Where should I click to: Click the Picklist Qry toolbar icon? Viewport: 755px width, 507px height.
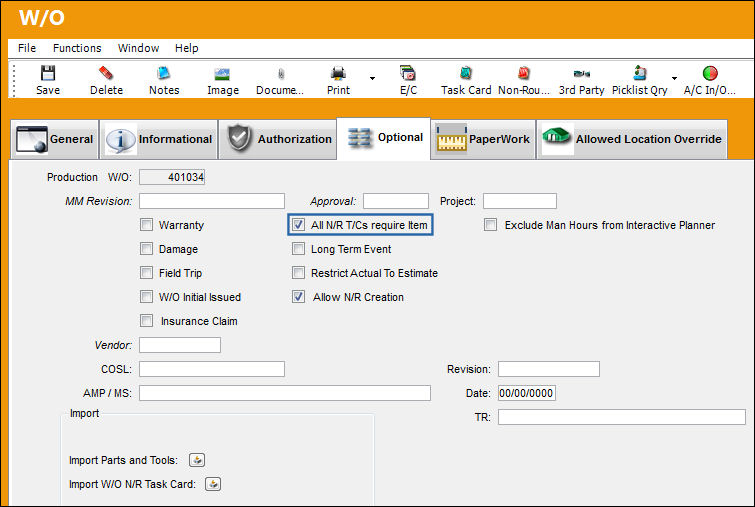639,73
